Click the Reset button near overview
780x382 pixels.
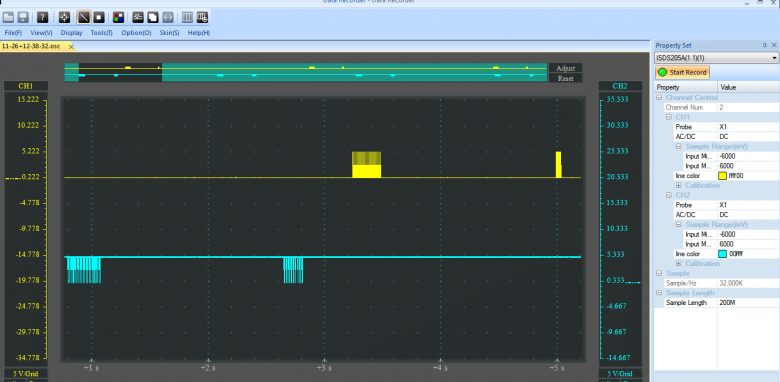point(566,79)
